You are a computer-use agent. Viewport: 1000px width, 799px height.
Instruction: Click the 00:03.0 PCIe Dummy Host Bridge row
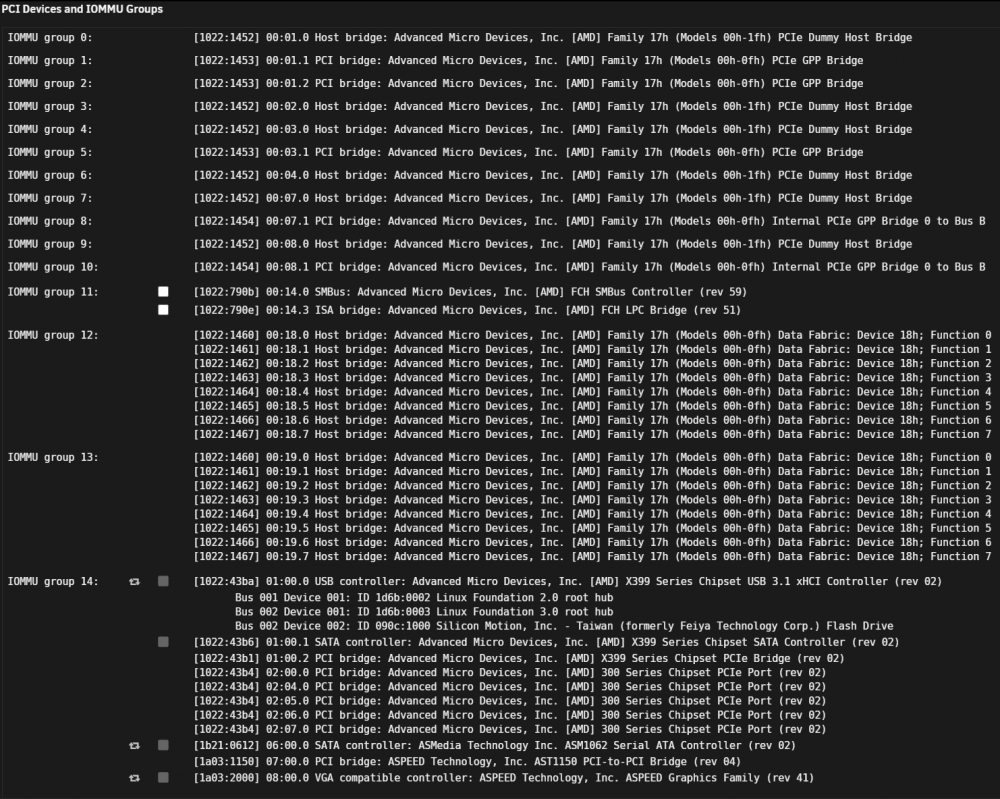(x=553, y=129)
